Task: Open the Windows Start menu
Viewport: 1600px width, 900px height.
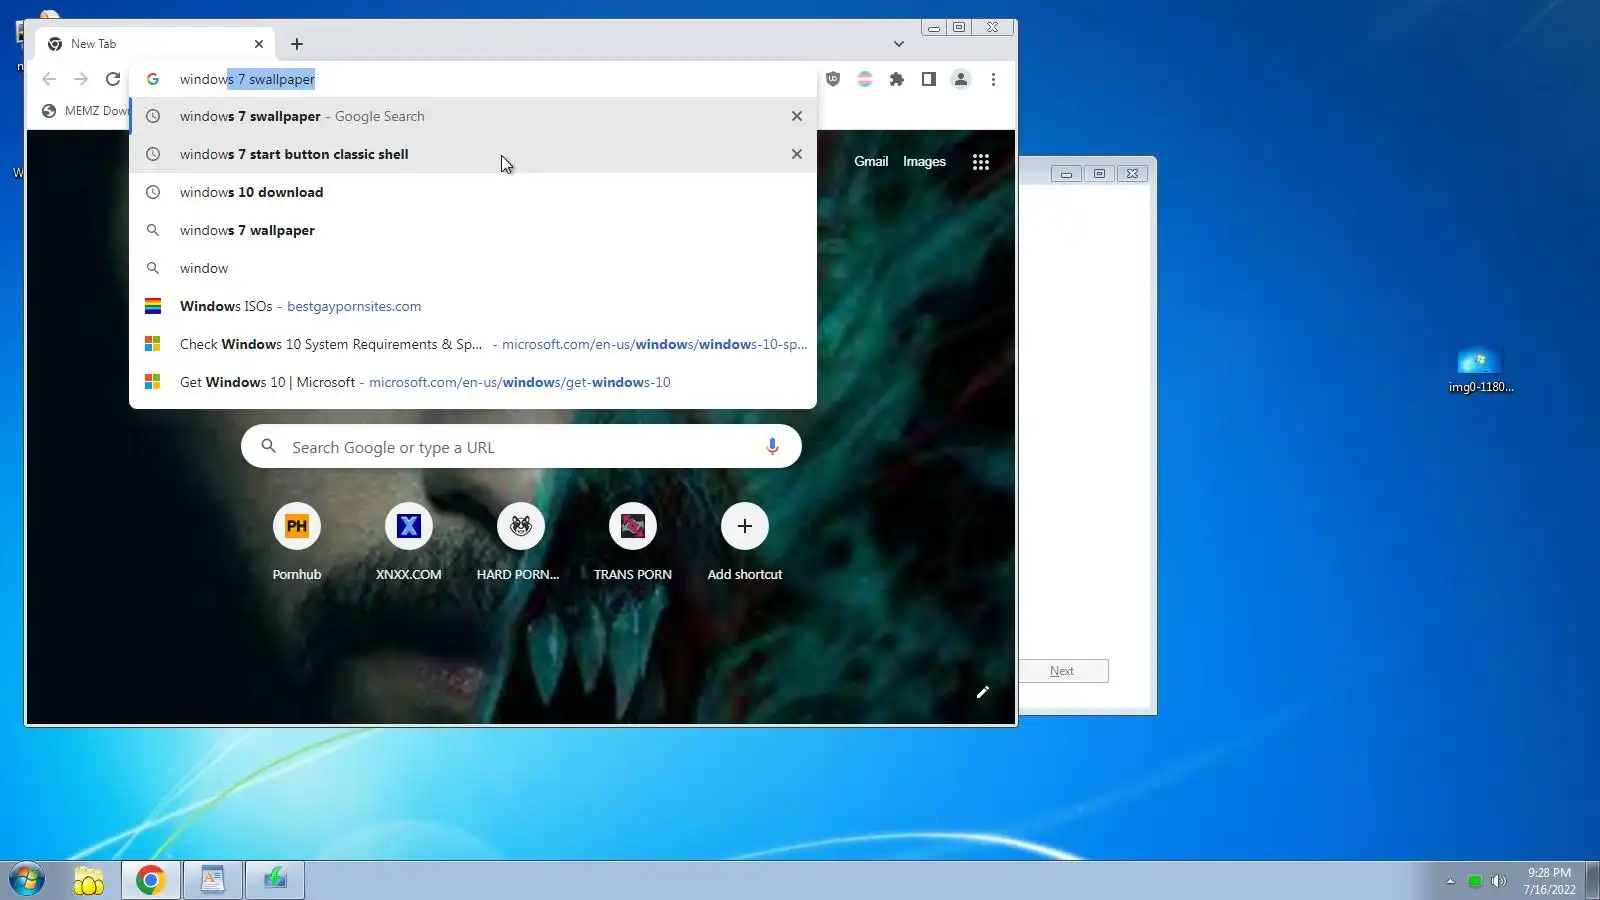Action: point(27,880)
